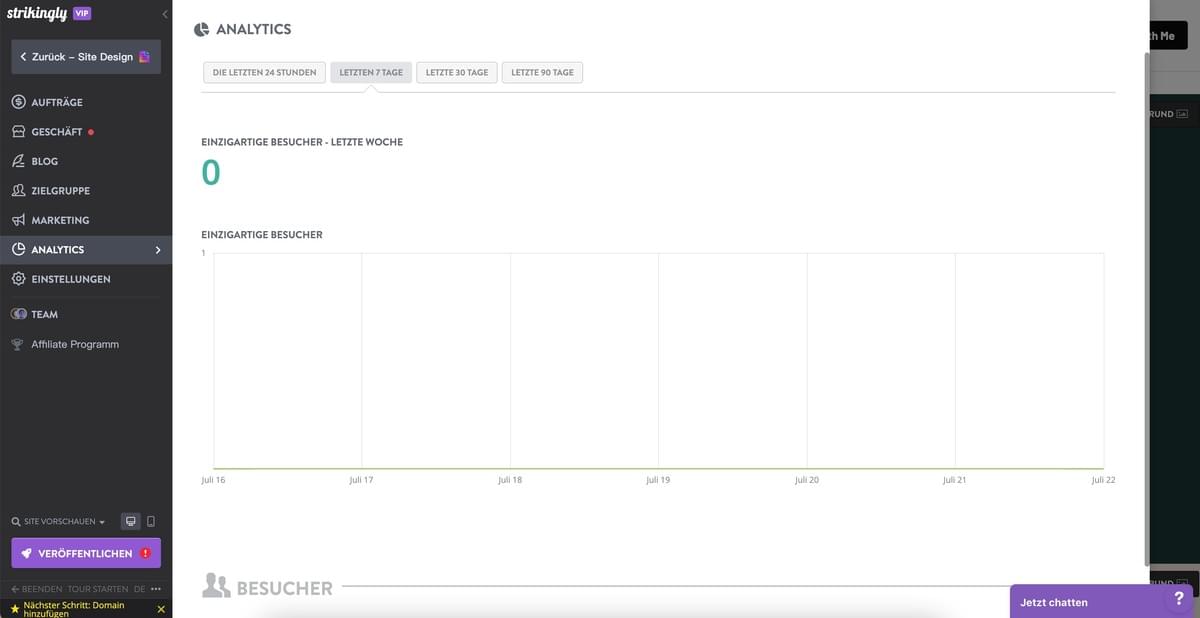Click the Beenden exit link

pyautogui.click(x=37, y=589)
